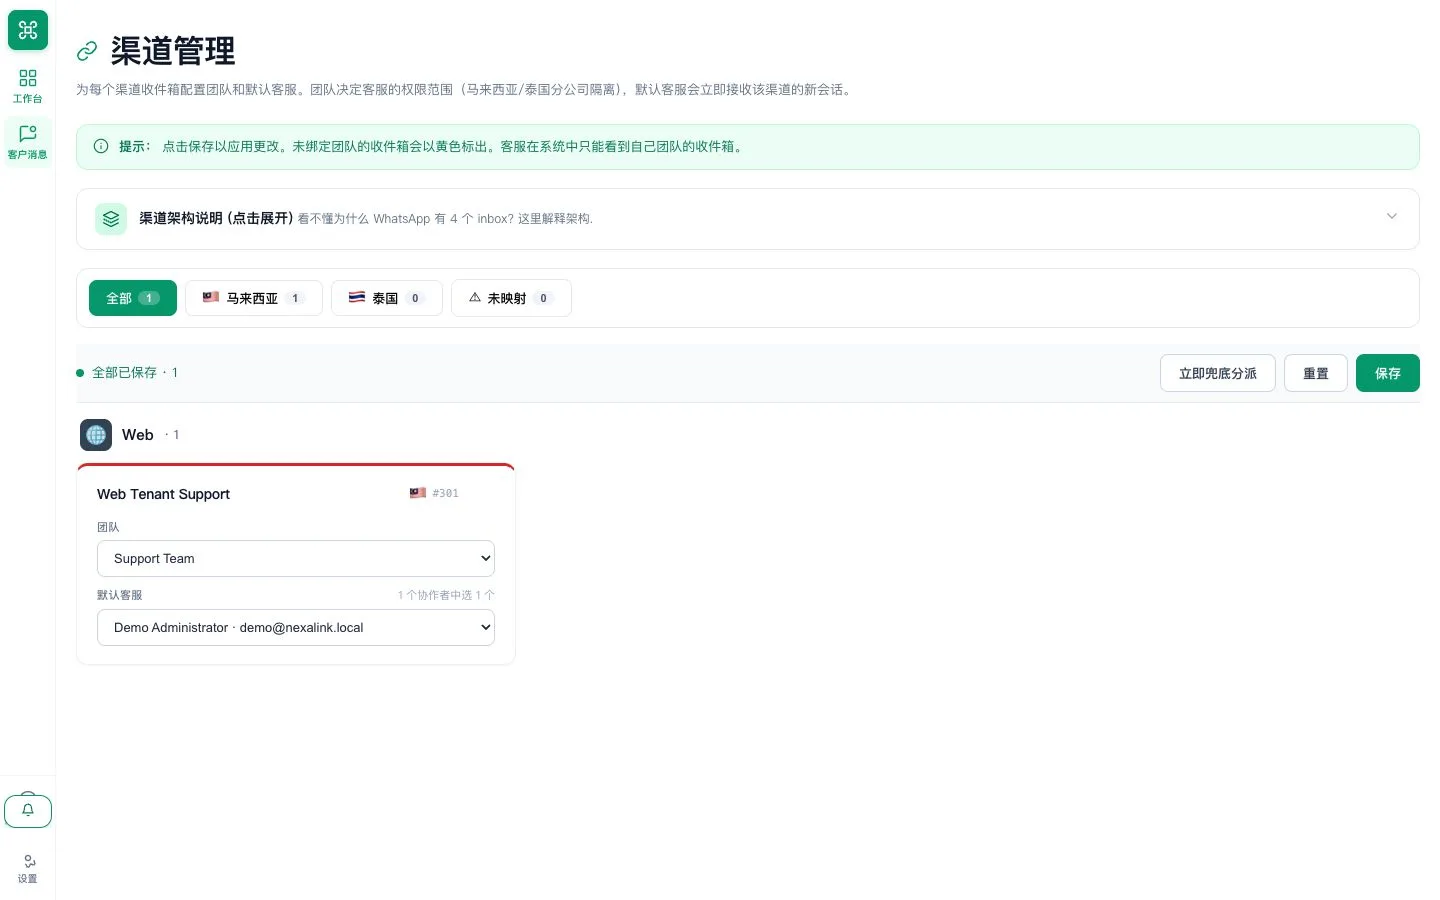This screenshot has width=1440, height=900.
Task: Click the 重置 button
Action: (x=1316, y=373)
